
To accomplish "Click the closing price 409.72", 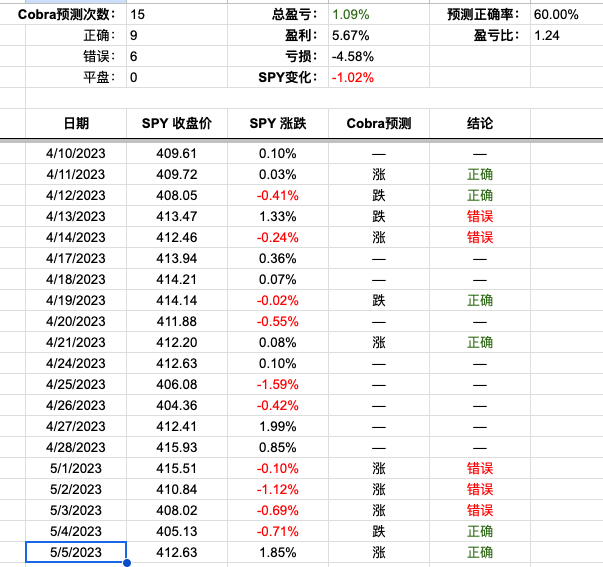I will 177,174.
